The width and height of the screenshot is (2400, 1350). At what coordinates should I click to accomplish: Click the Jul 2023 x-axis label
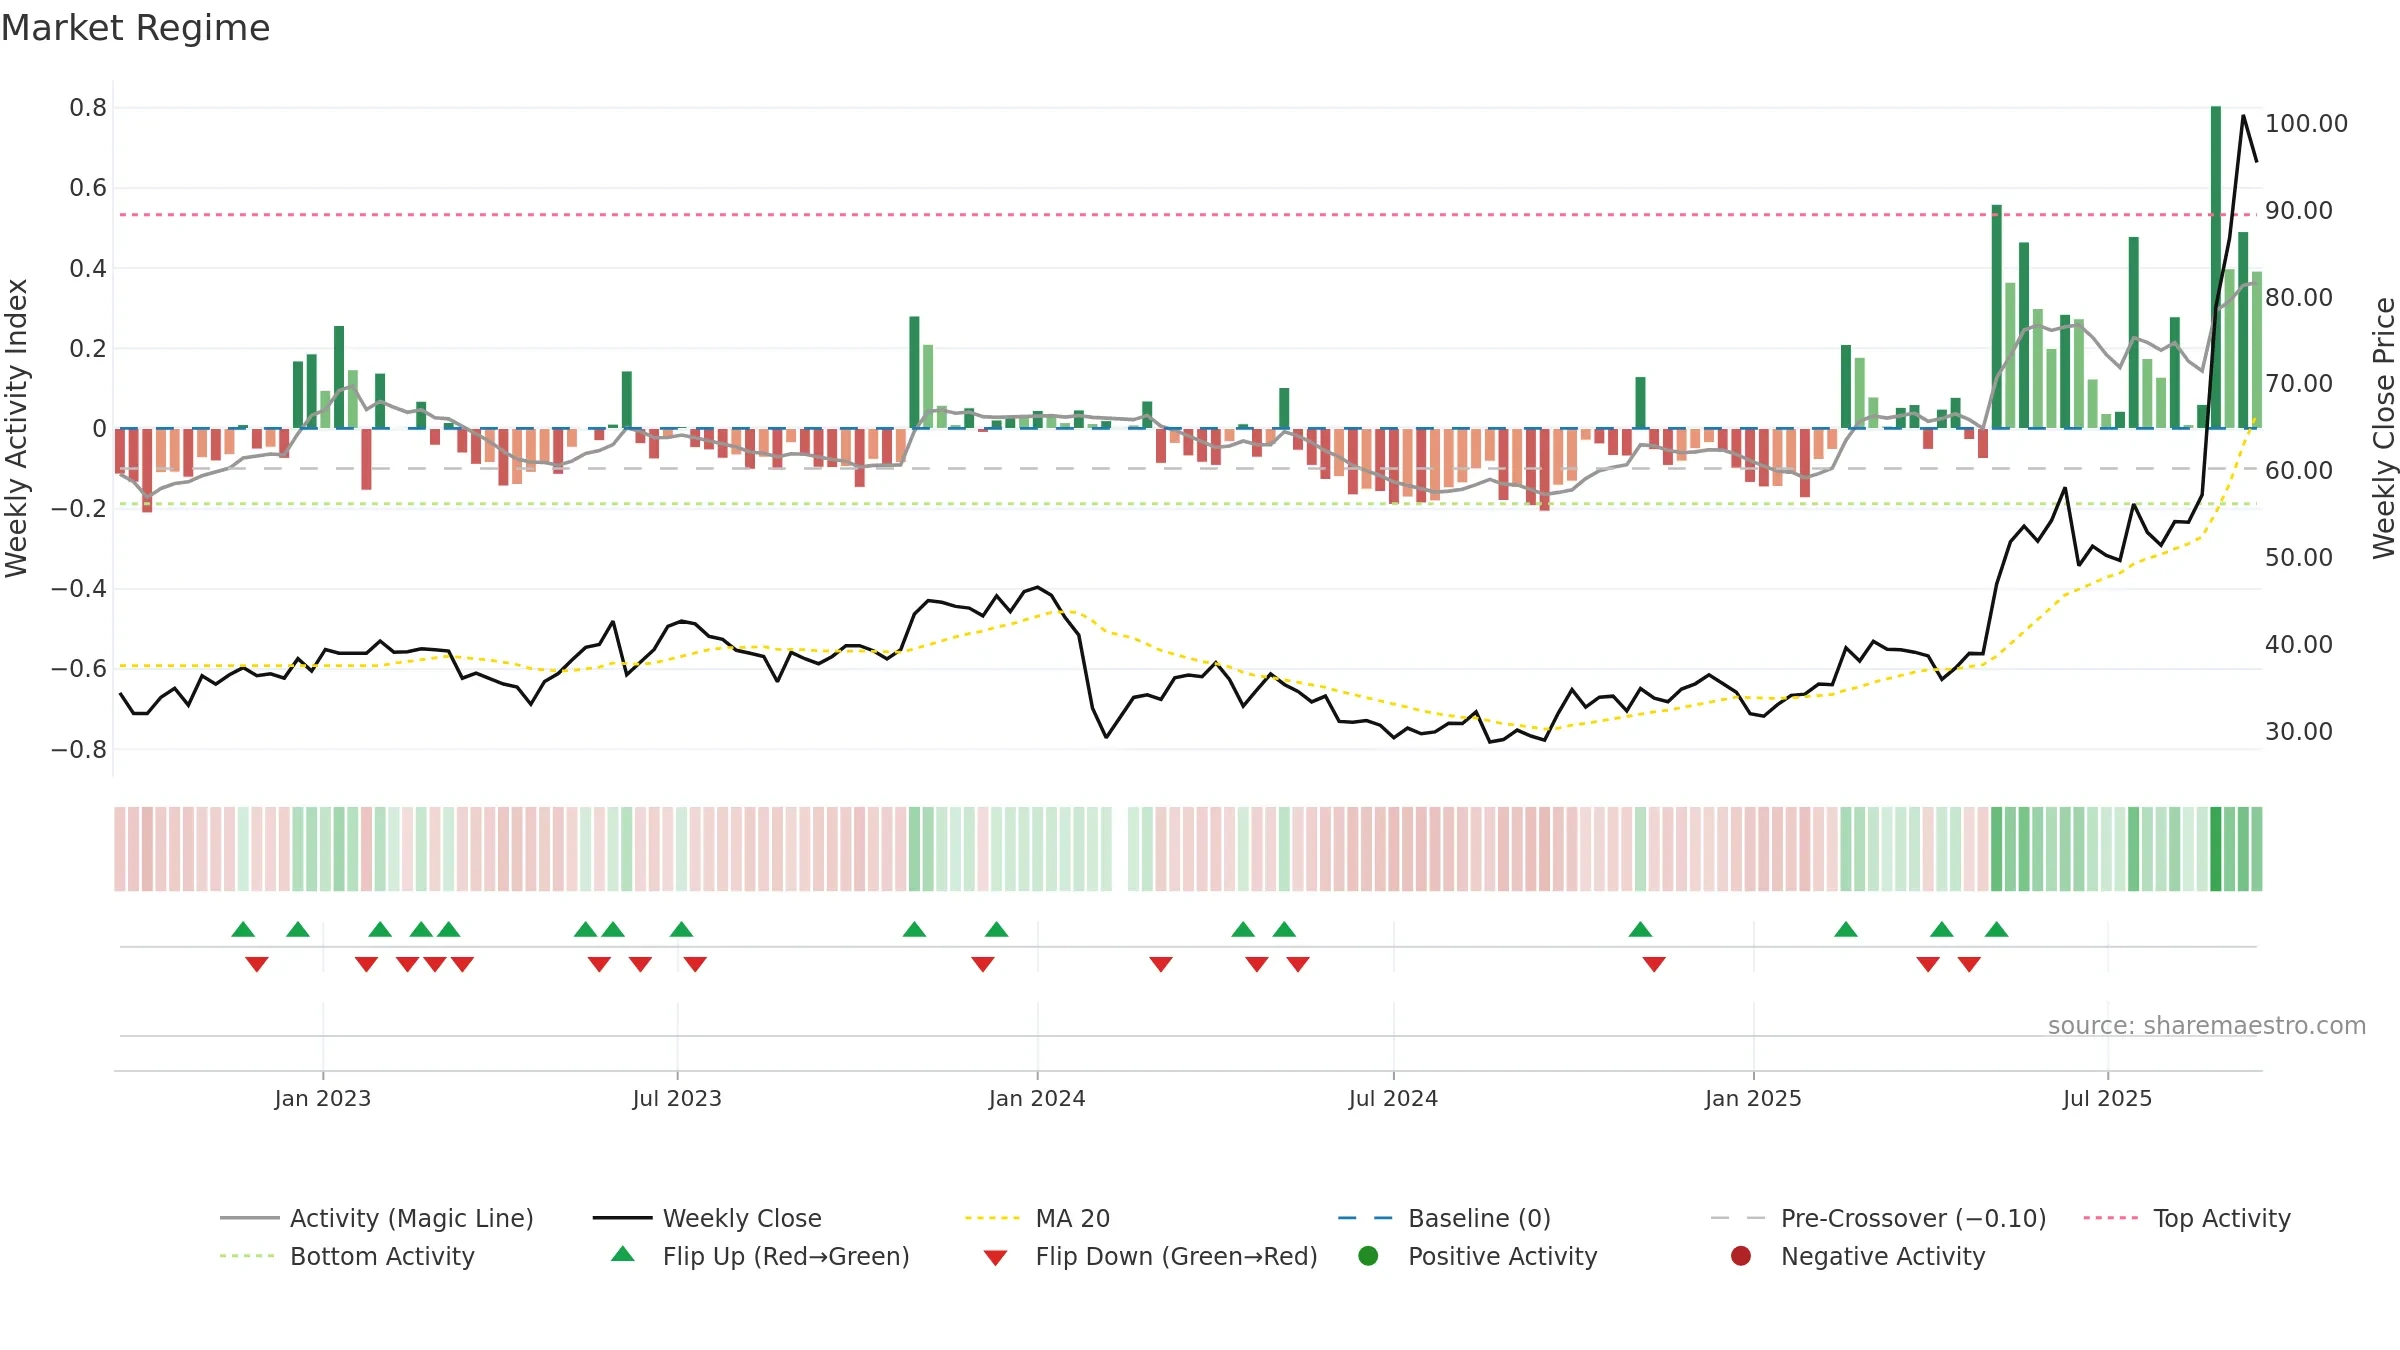coord(677,1098)
